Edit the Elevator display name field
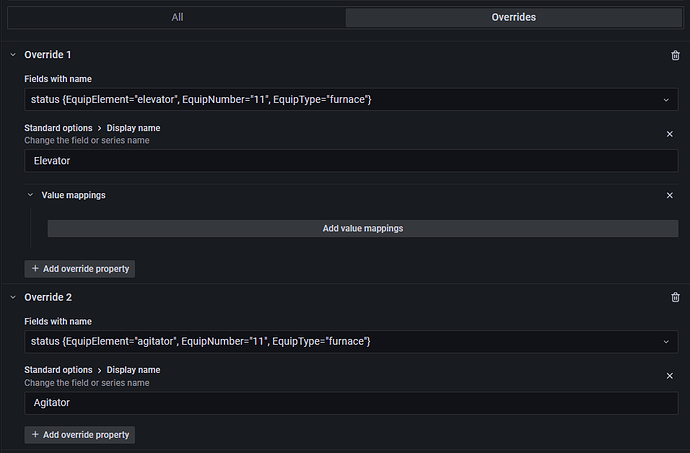This screenshot has width=690, height=453. (351, 160)
